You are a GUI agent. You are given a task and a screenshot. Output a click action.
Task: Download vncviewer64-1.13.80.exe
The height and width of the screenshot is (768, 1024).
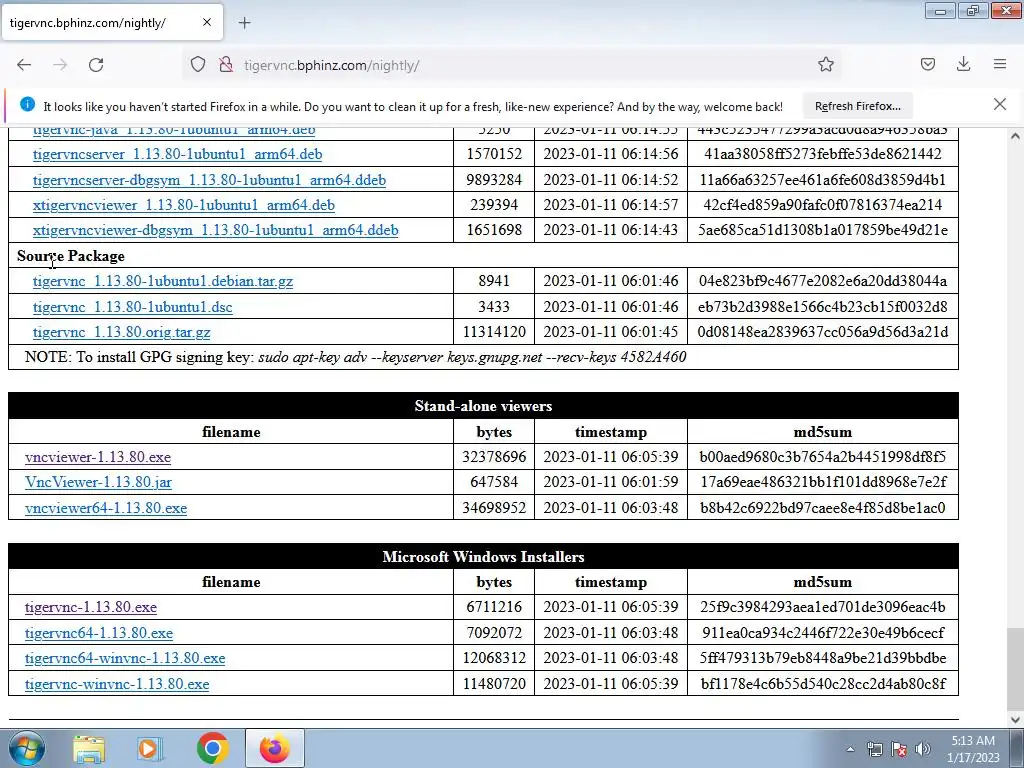106,508
